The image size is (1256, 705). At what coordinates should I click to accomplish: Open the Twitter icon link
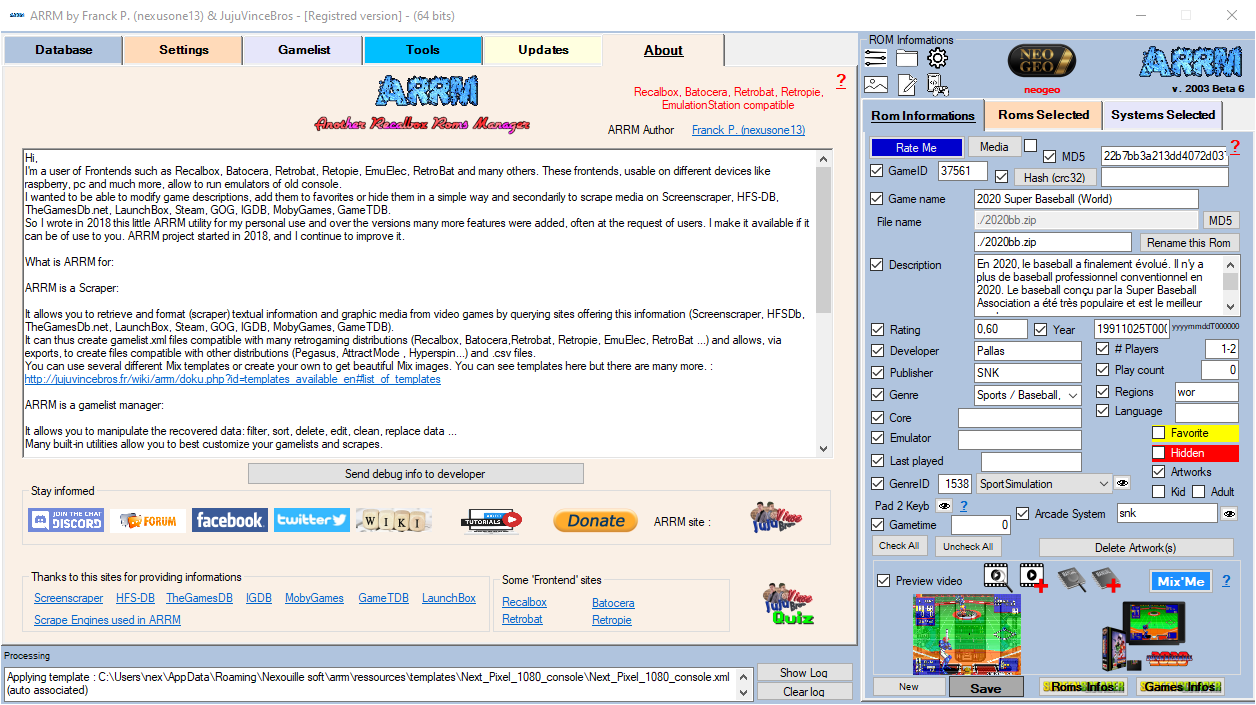tap(311, 520)
